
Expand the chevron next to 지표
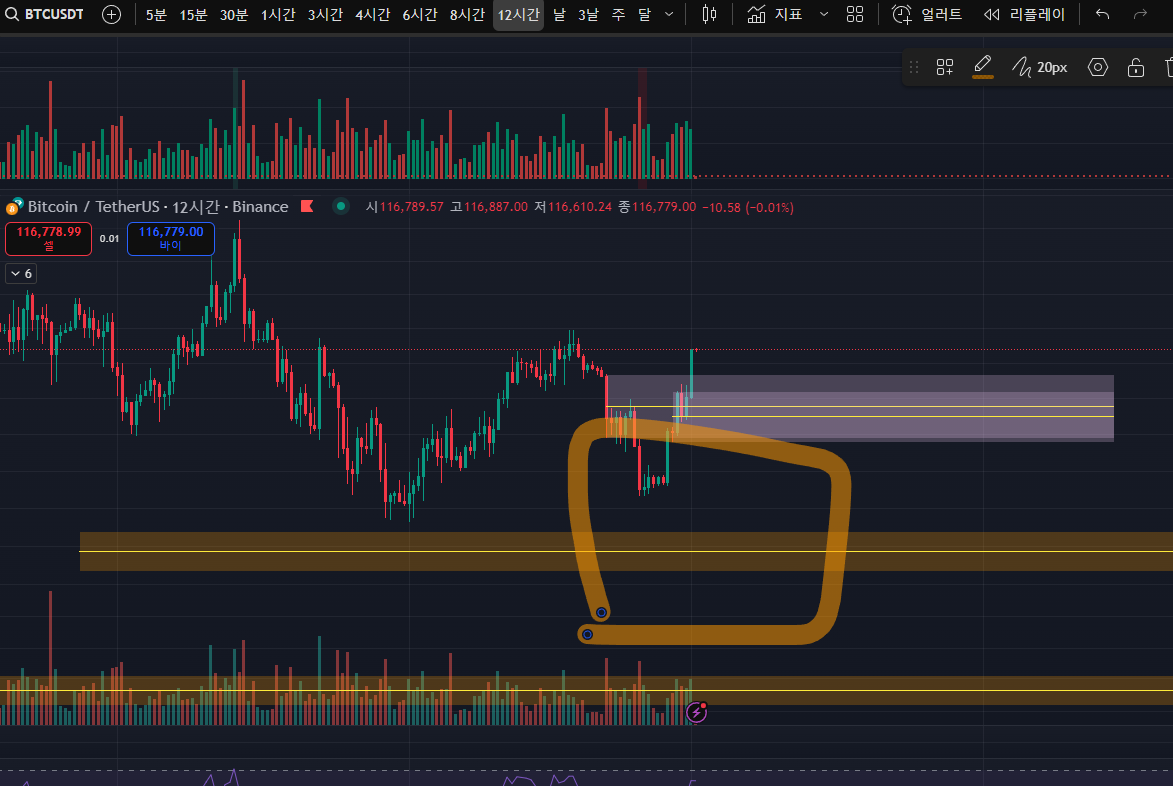click(824, 14)
